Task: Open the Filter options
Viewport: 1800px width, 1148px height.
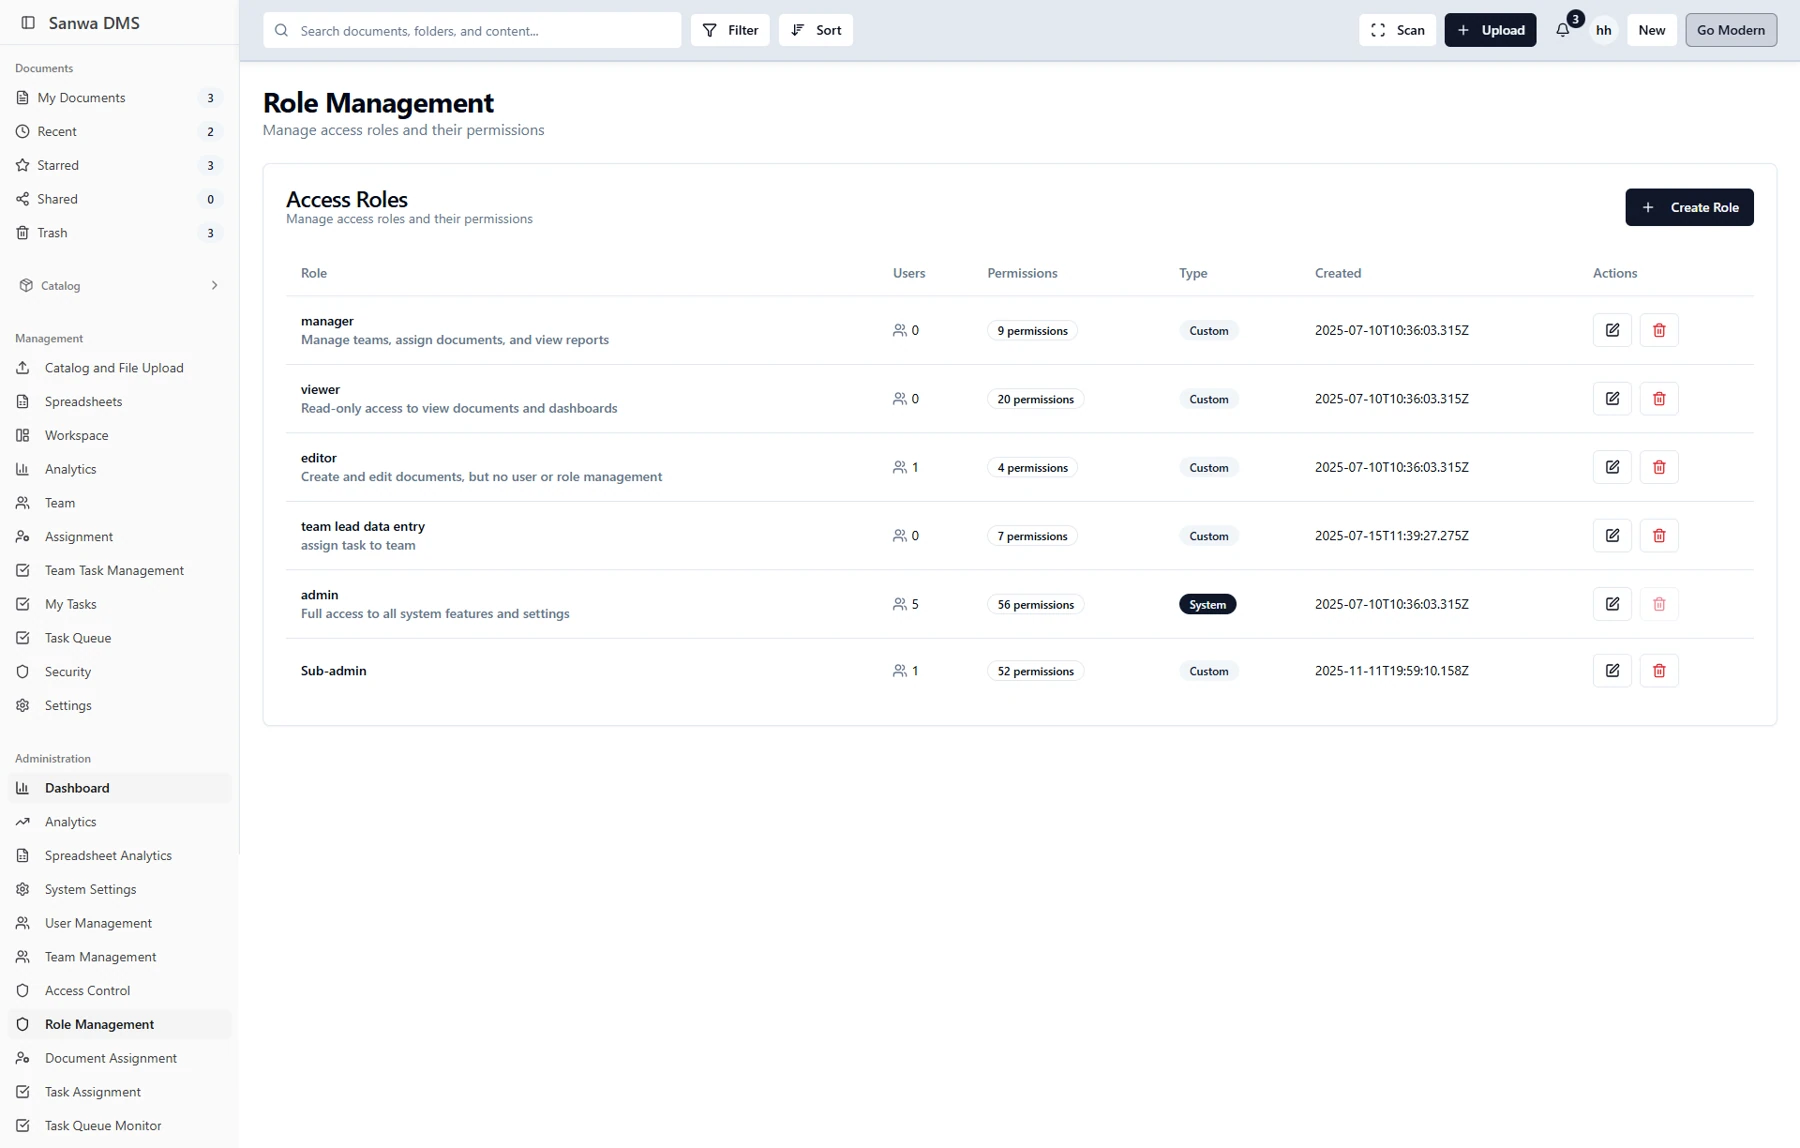Action: (730, 30)
